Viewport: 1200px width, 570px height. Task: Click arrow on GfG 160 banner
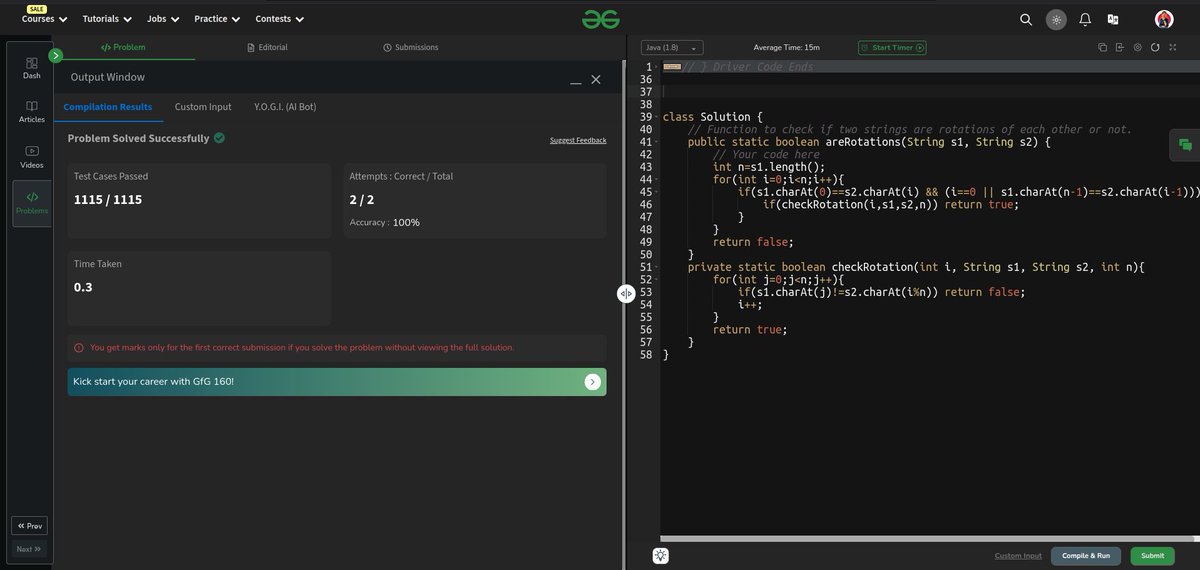(592, 382)
